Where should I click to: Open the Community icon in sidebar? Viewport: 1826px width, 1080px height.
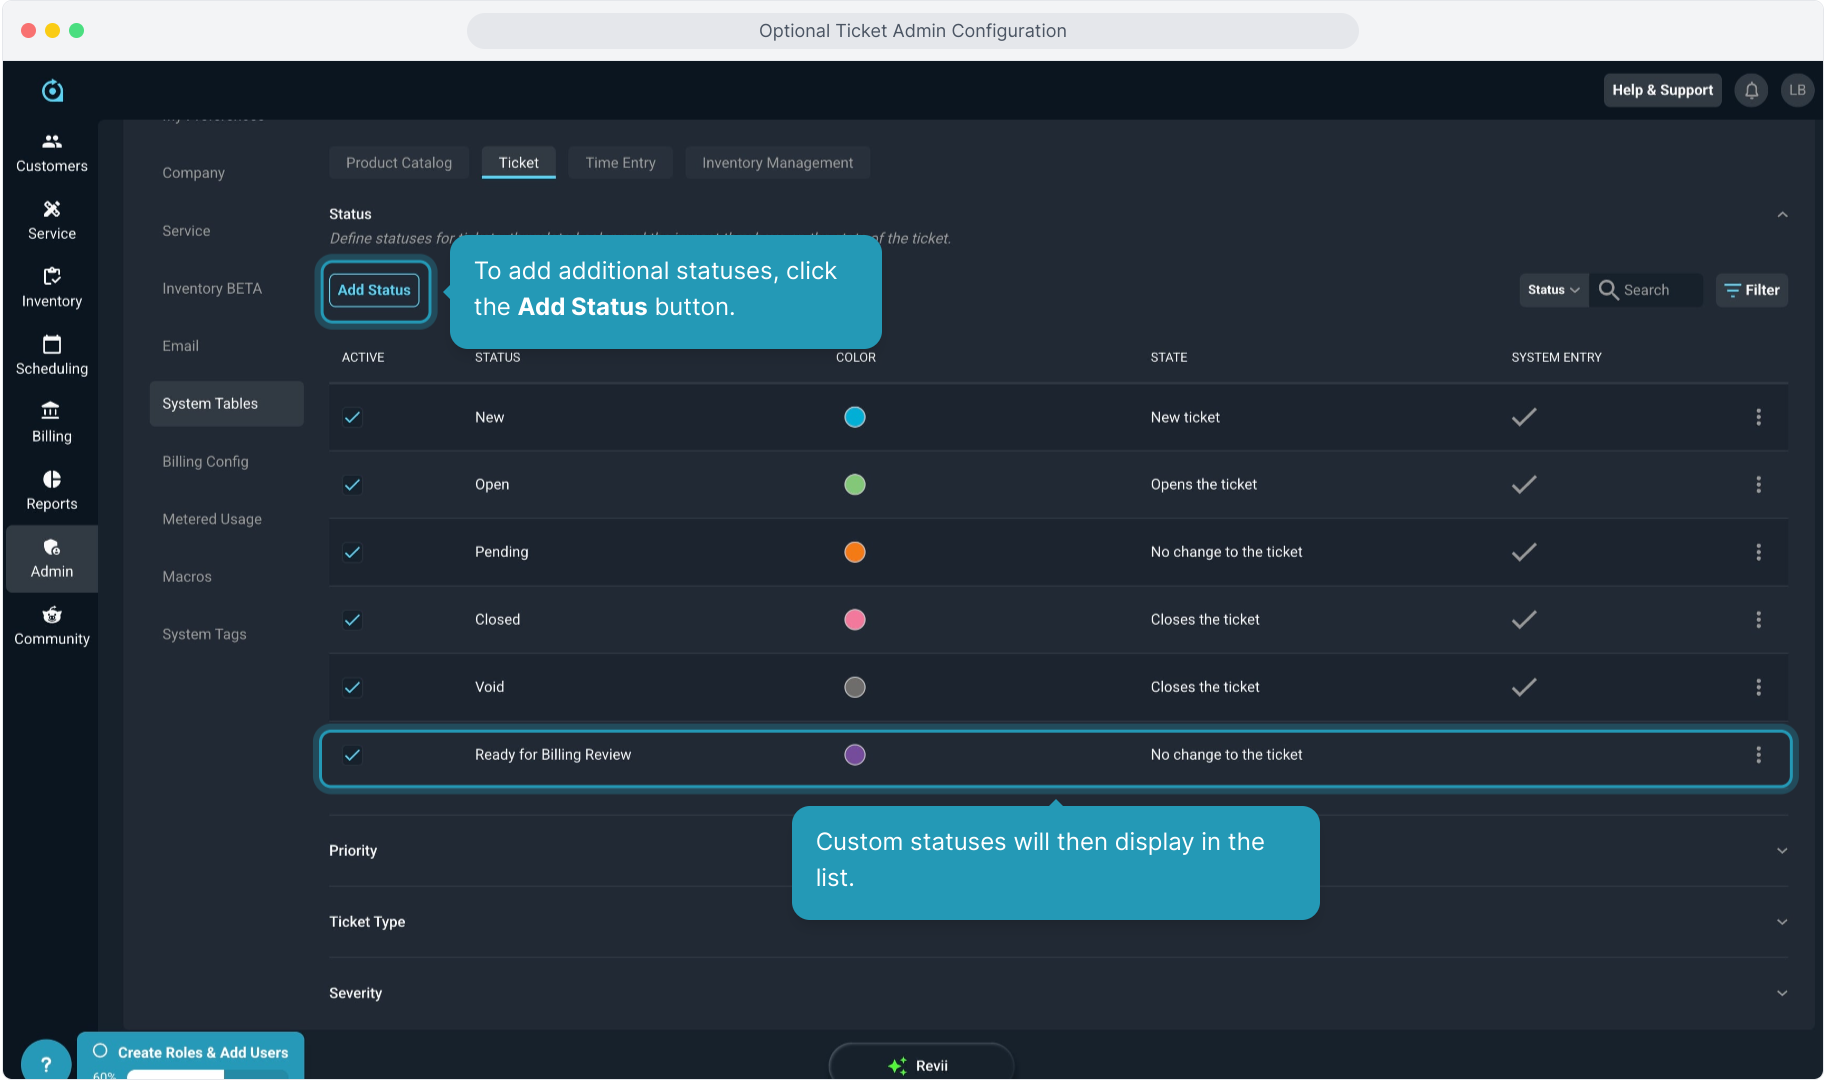52,615
